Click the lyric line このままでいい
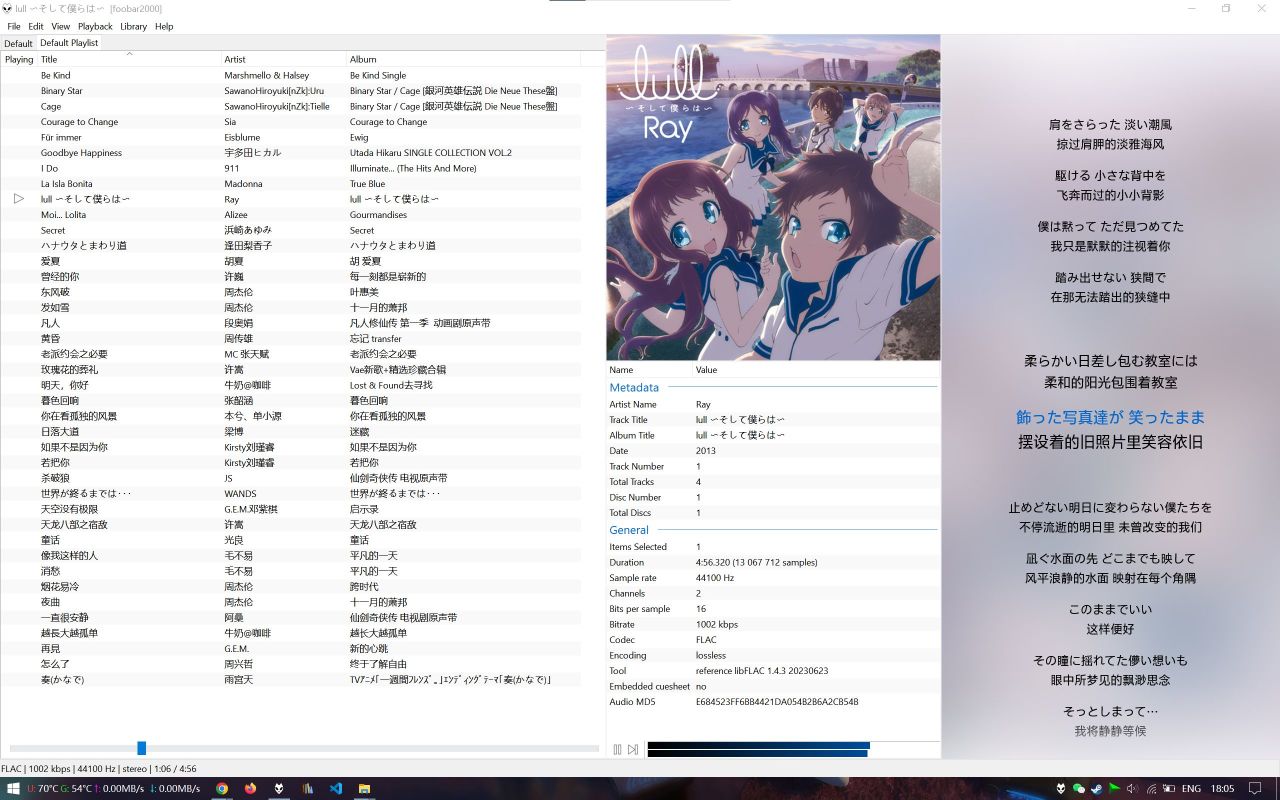Image resolution: width=1280 pixels, height=800 pixels. [1110, 609]
